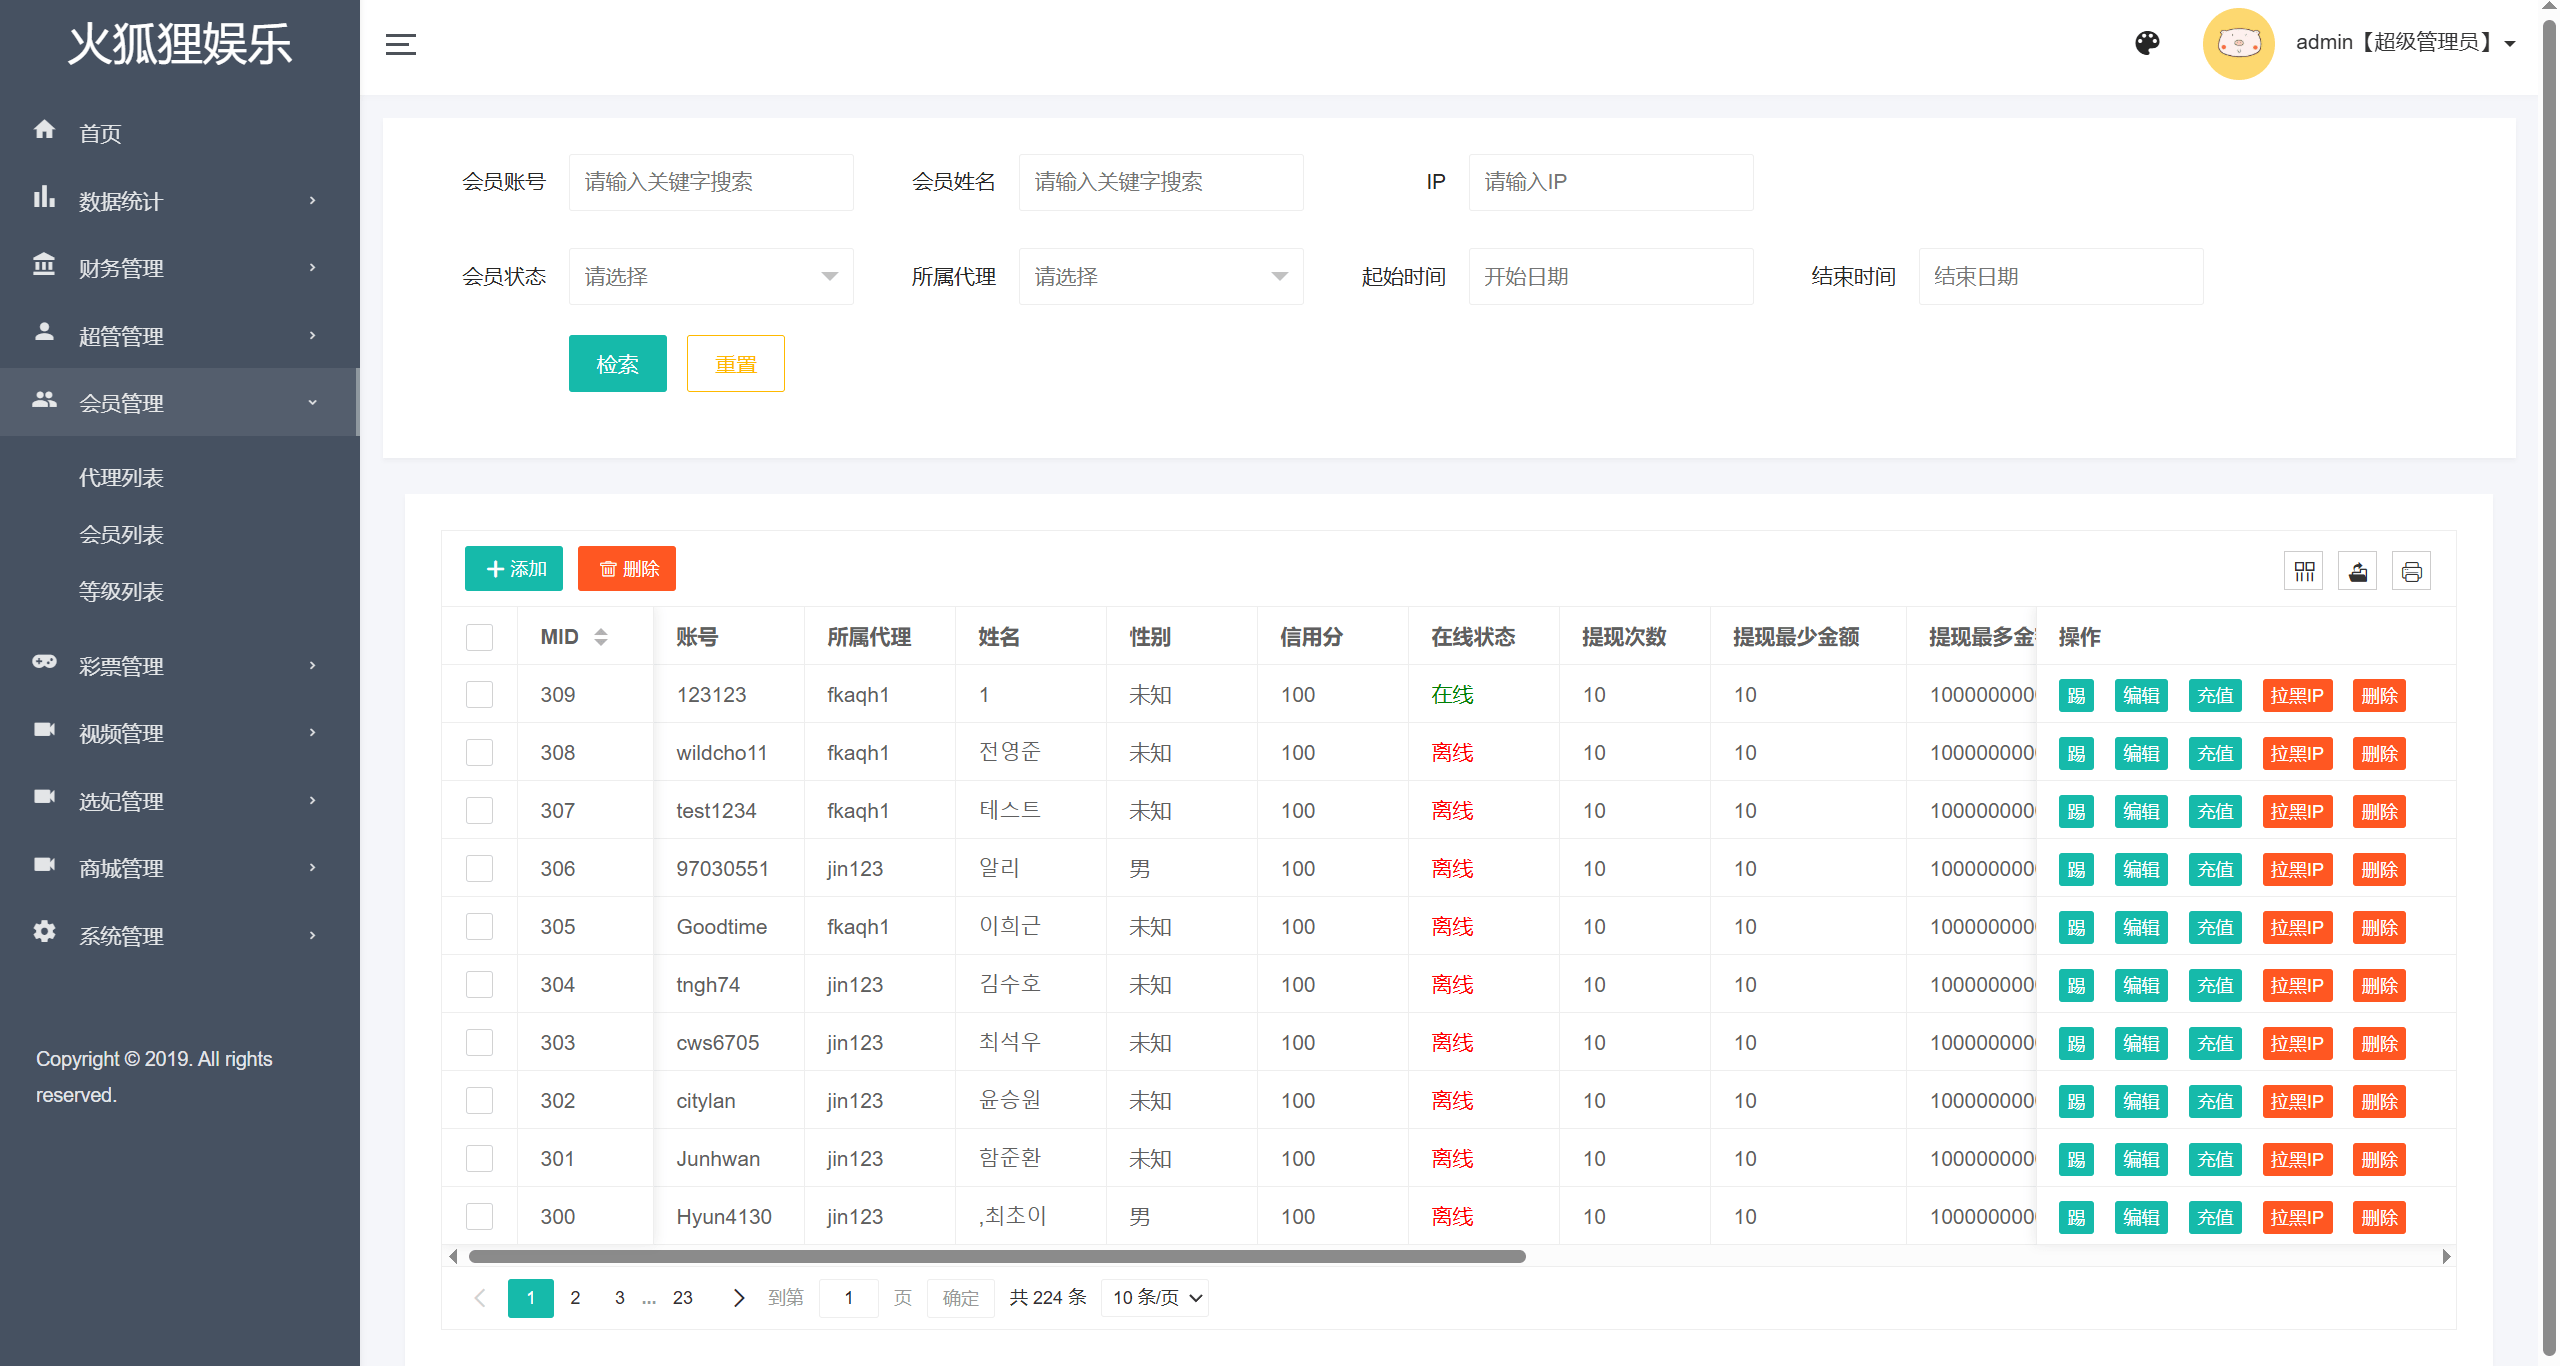Click the bar chart icon for 数据统计

point(44,197)
